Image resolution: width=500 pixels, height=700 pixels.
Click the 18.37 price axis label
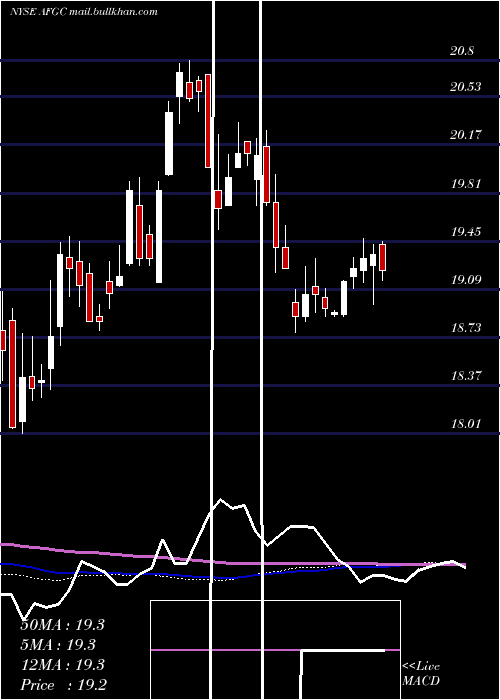(x=466, y=375)
